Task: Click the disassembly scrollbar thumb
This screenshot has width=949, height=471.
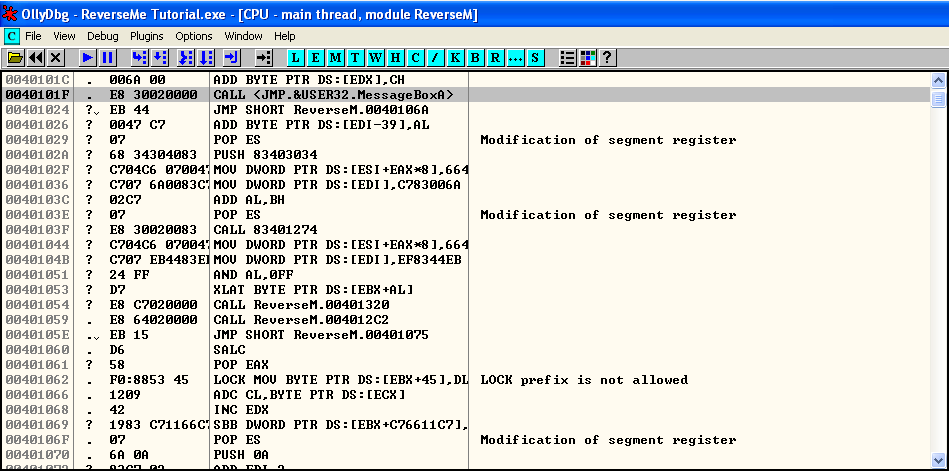Action: click(939, 98)
